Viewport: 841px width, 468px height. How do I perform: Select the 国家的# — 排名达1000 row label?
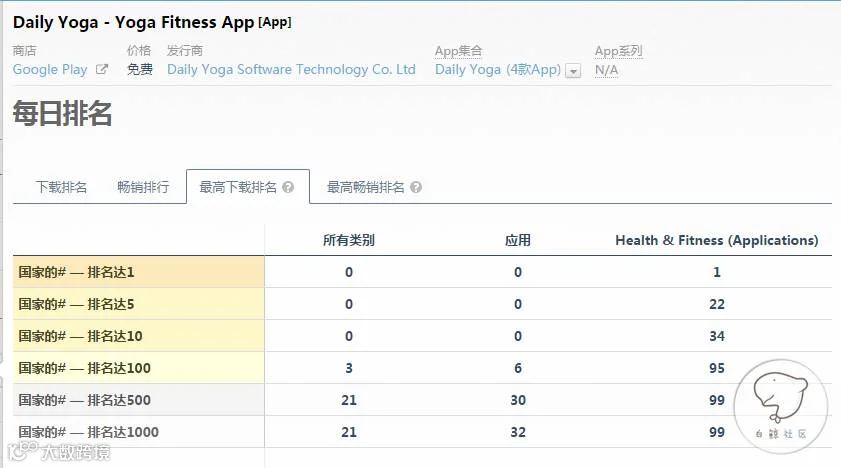(88, 432)
